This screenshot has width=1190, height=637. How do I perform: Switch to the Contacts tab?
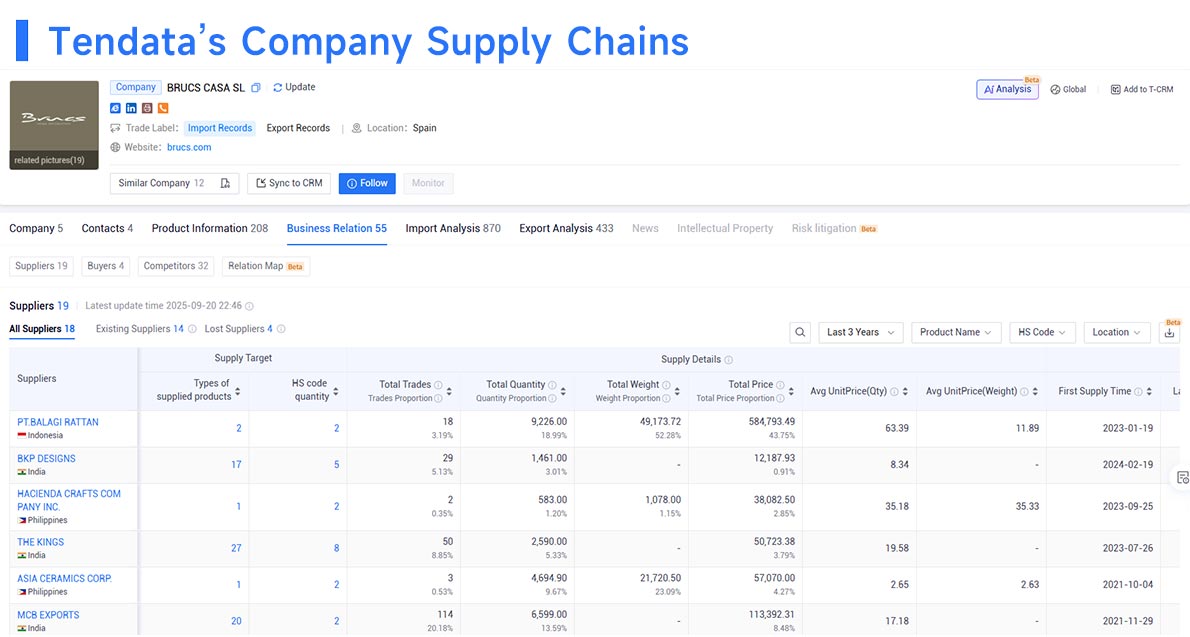click(107, 229)
